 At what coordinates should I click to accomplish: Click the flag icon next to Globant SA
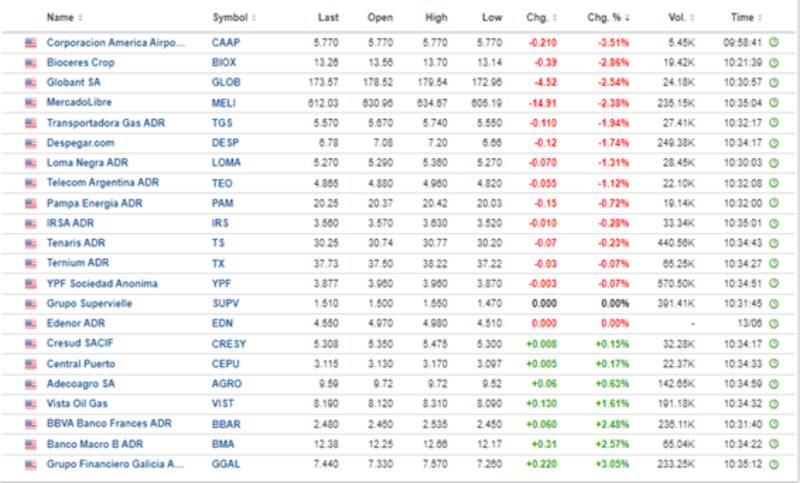(x=31, y=82)
